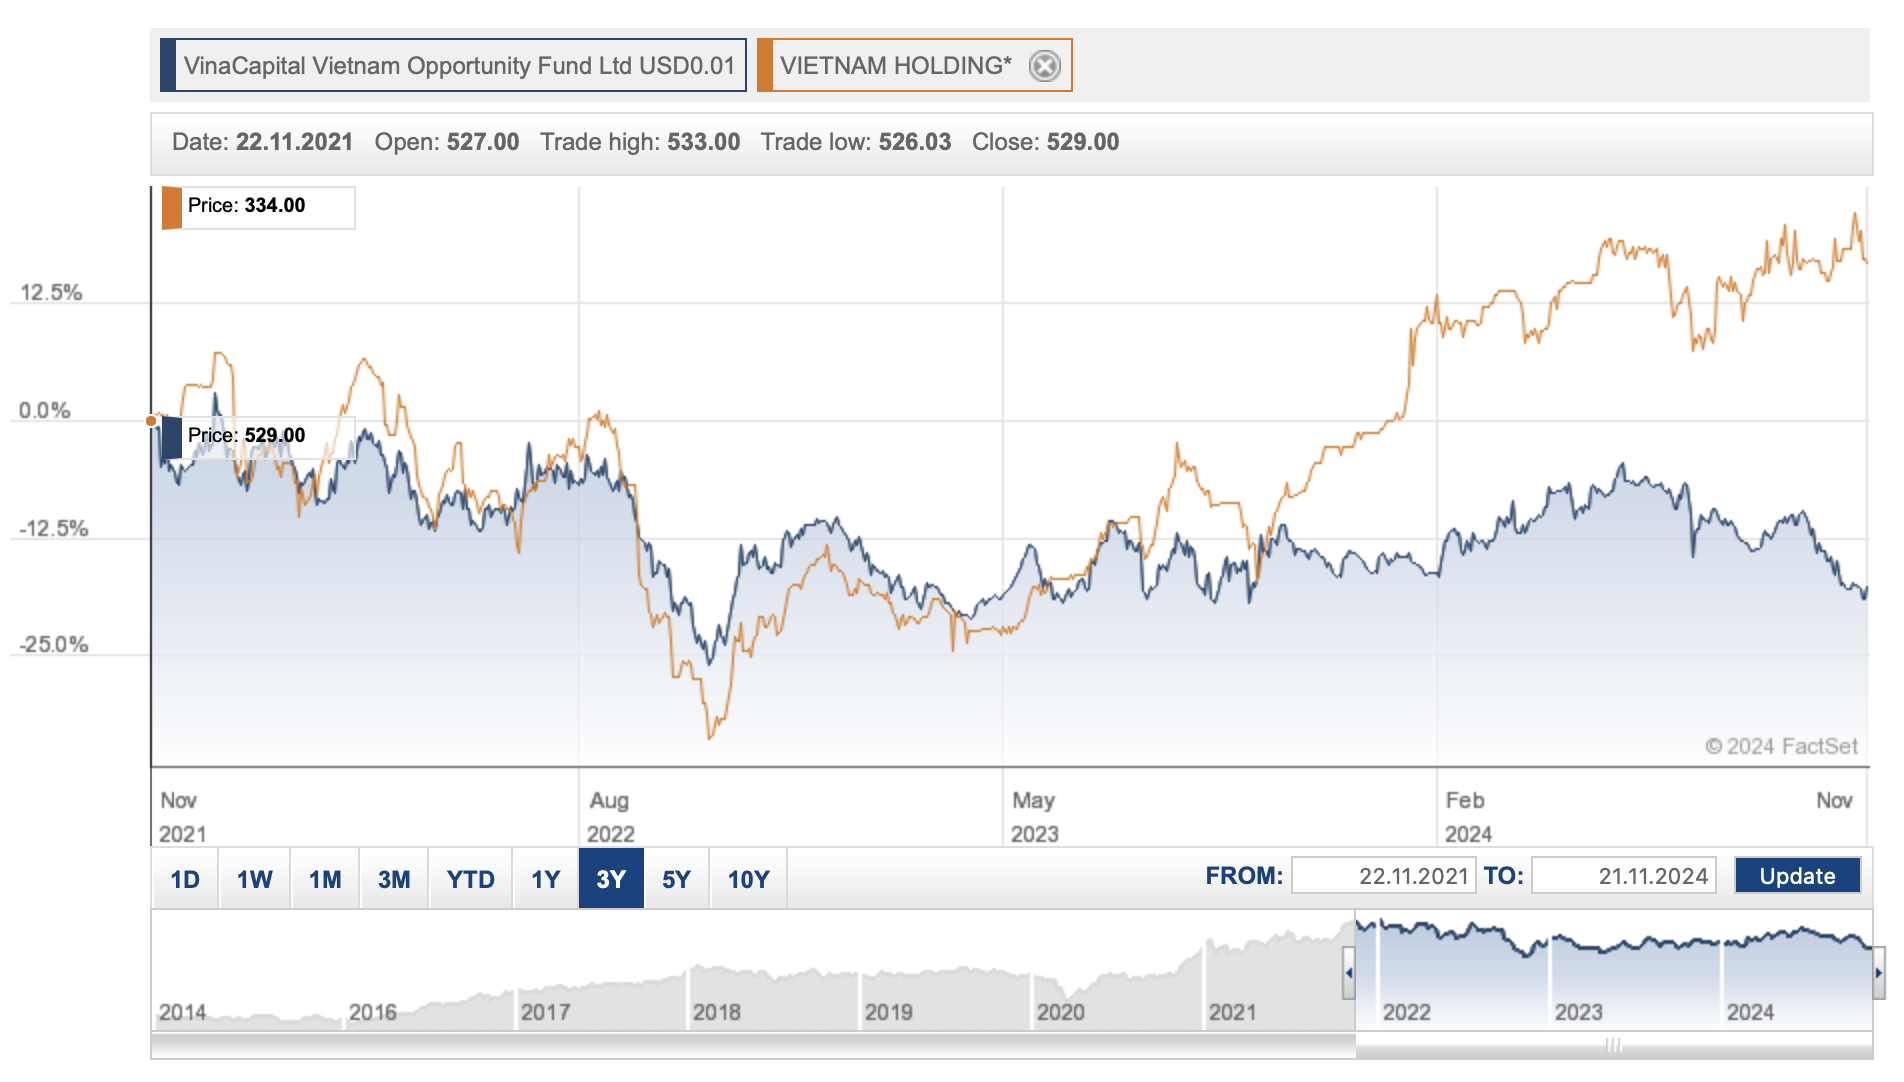Viewport: 1904px width, 1082px height.
Task: Click the 2019 label in overview navigator
Action: coord(889,1012)
